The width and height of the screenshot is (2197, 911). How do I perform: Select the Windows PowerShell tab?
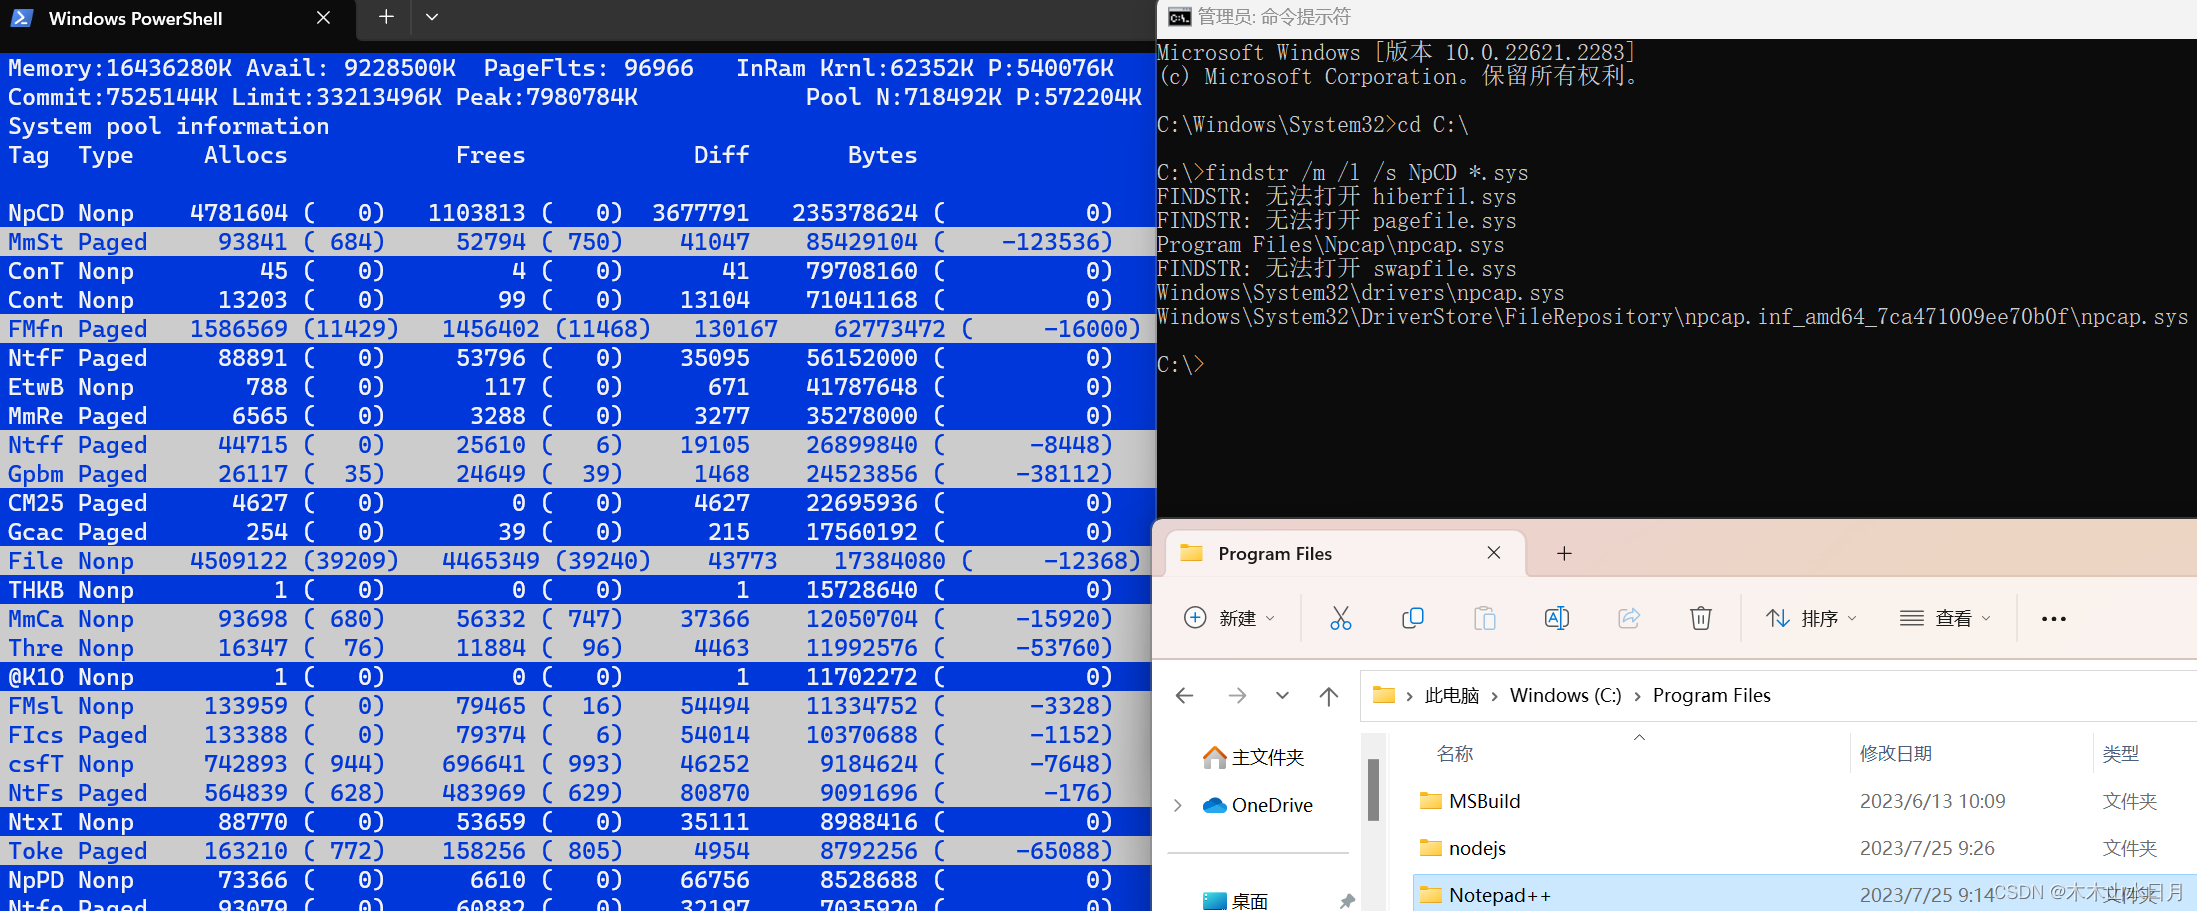pyautogui.click(x=176, y=19)
